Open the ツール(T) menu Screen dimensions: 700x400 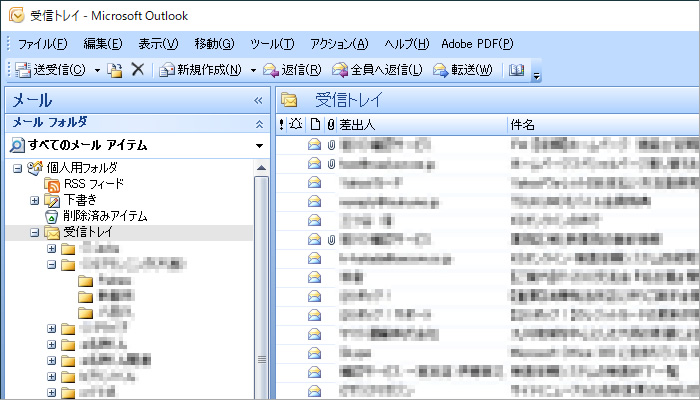coord(272,44)
